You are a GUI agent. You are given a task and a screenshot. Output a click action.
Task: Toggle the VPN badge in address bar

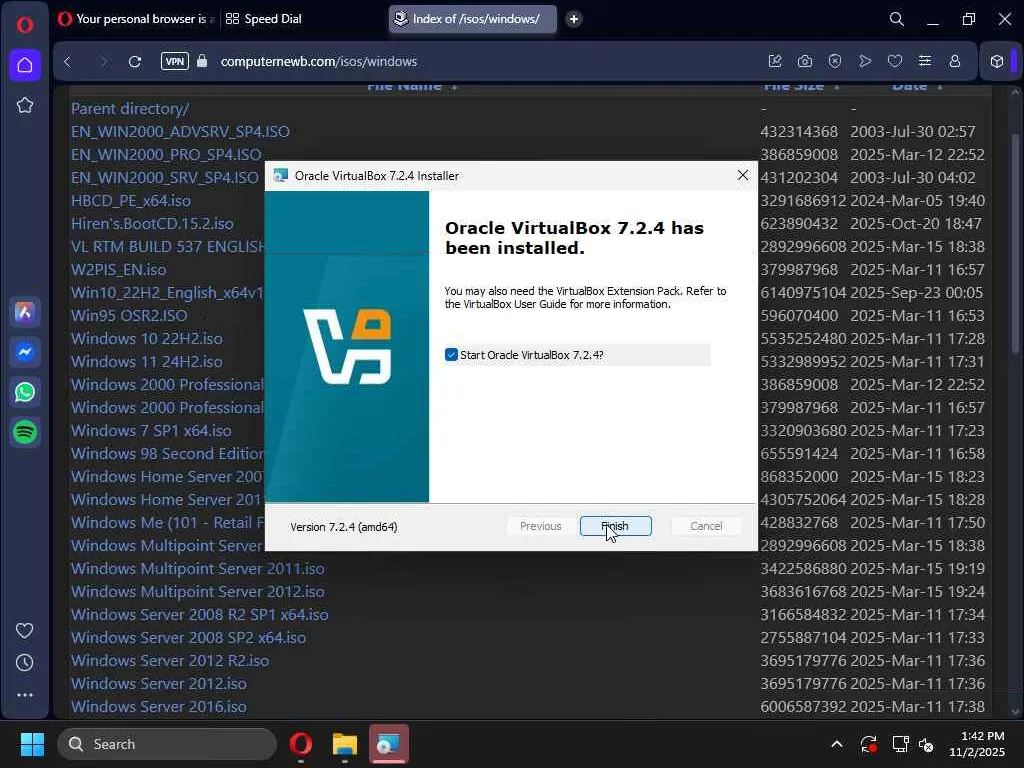click(174, 61)
